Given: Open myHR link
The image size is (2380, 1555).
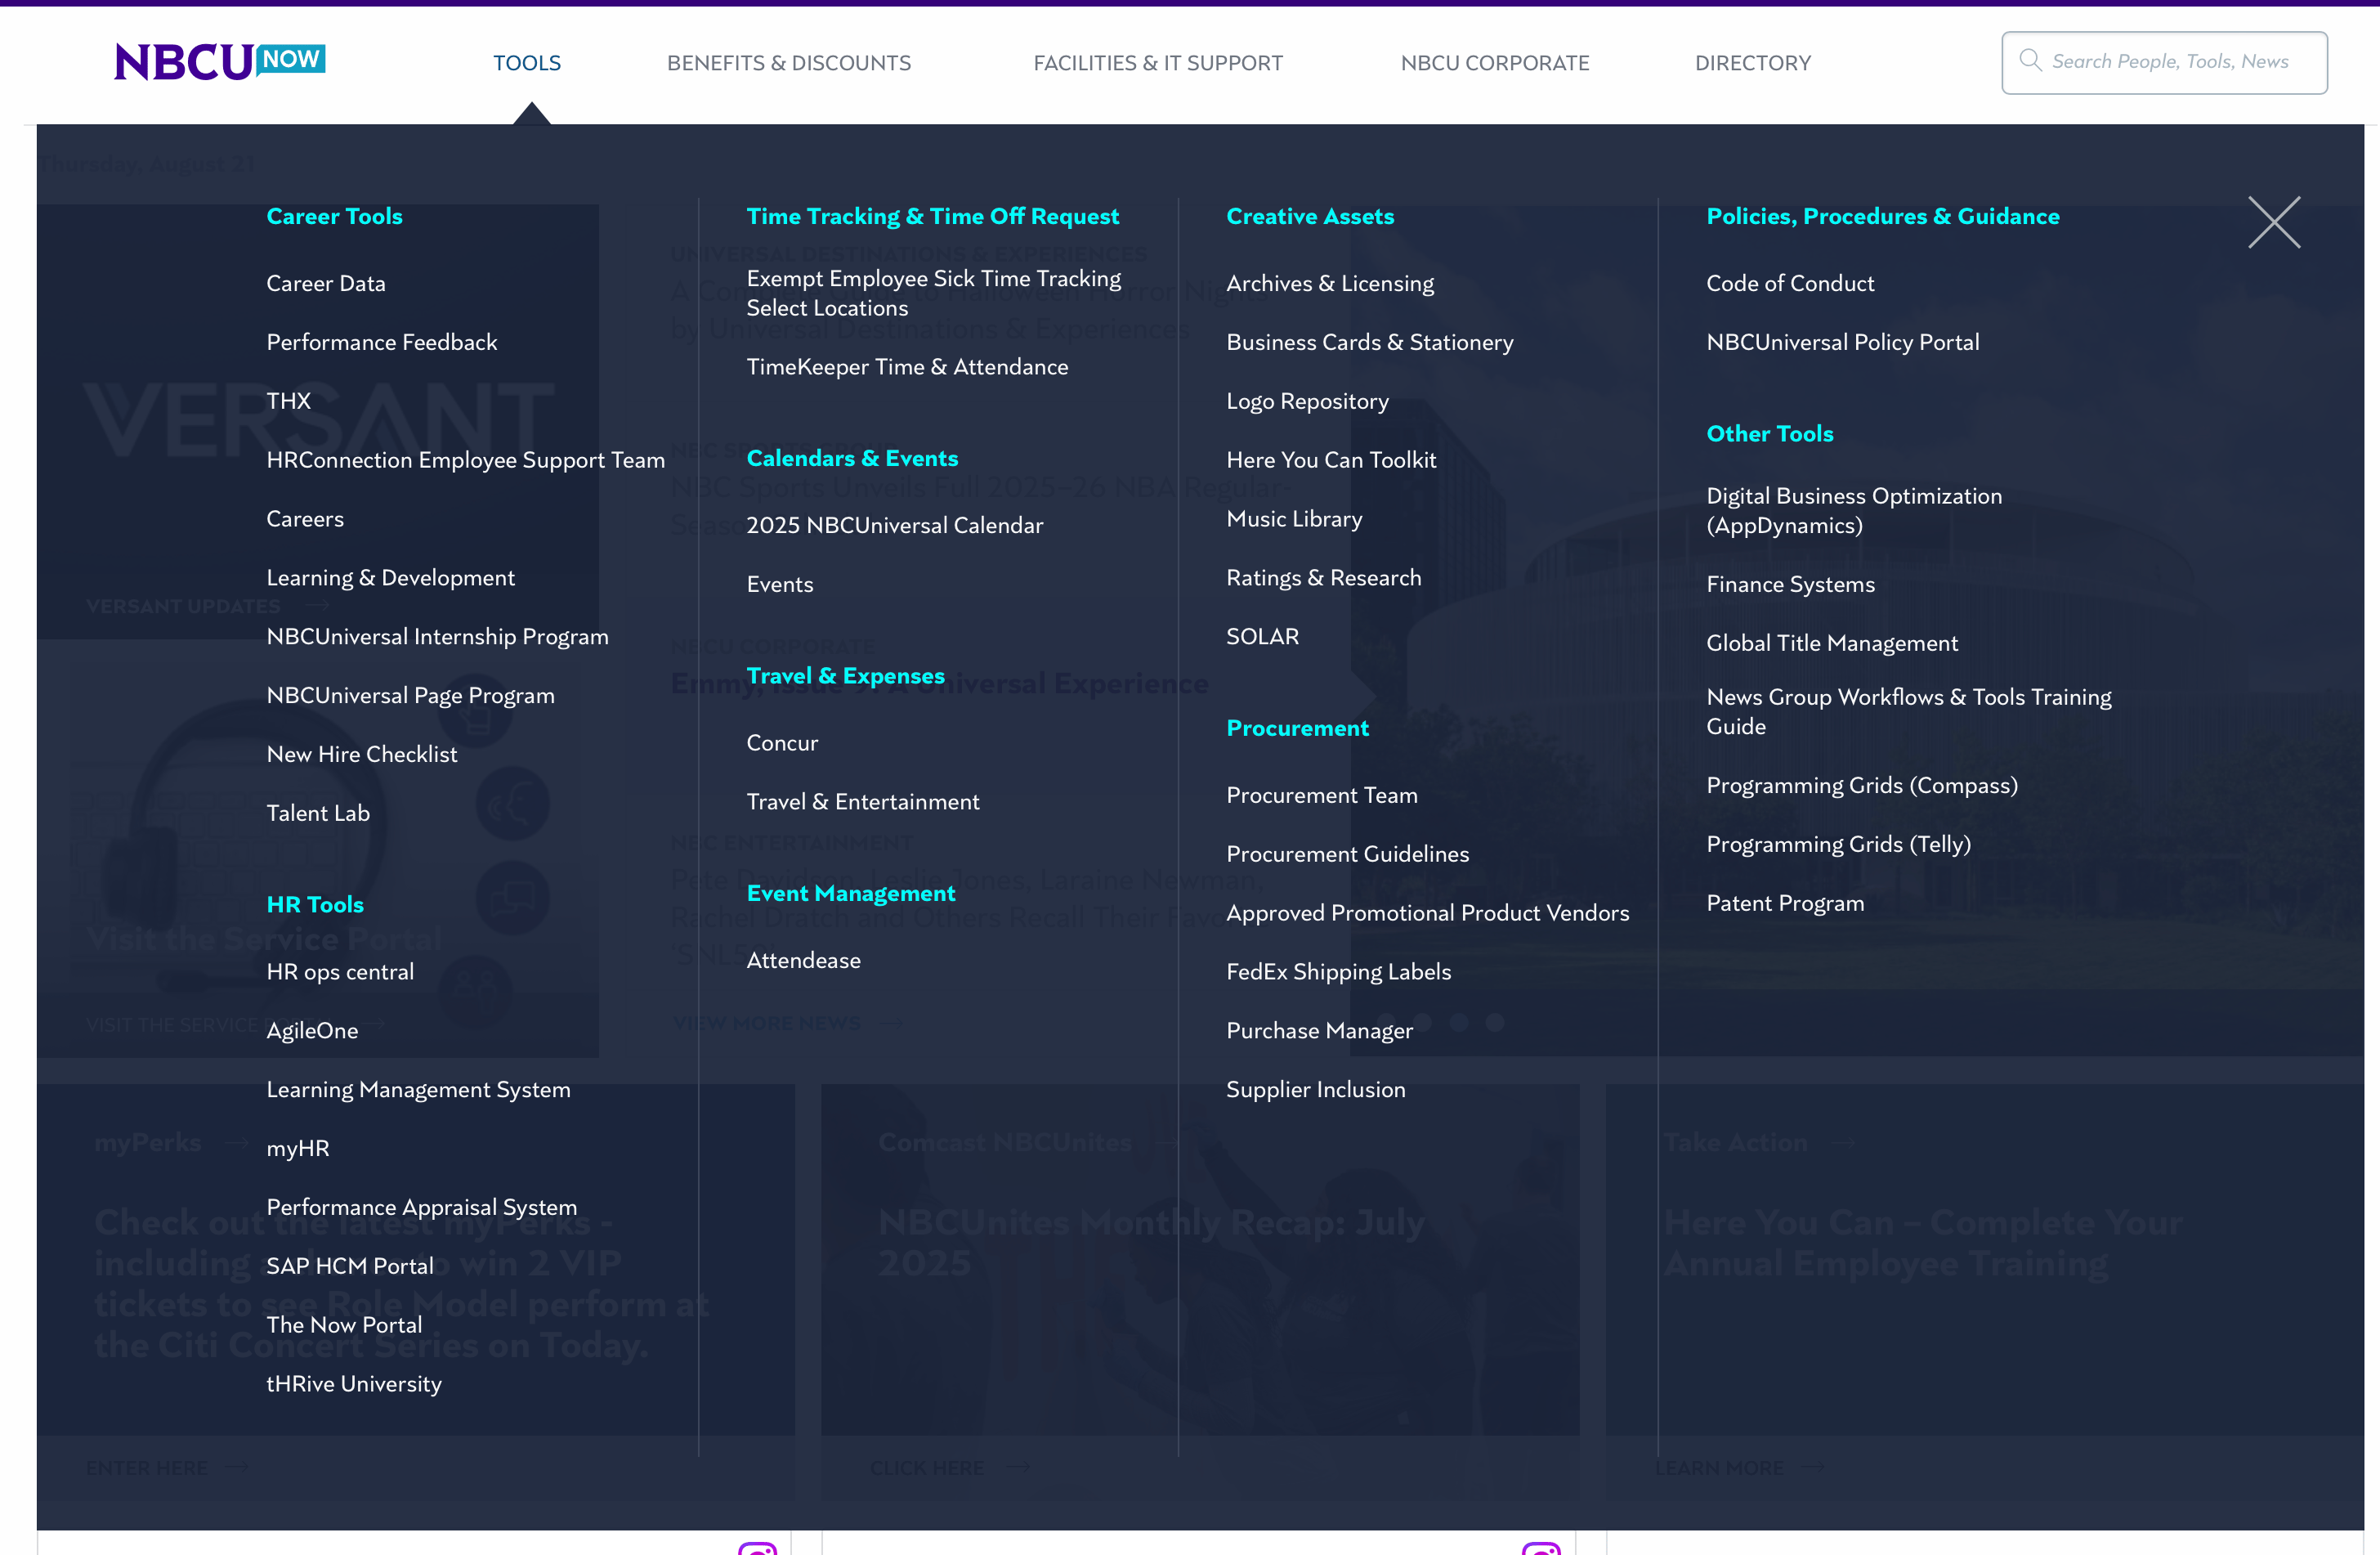Looking at the screenshot, I should tap(298, 1149).
